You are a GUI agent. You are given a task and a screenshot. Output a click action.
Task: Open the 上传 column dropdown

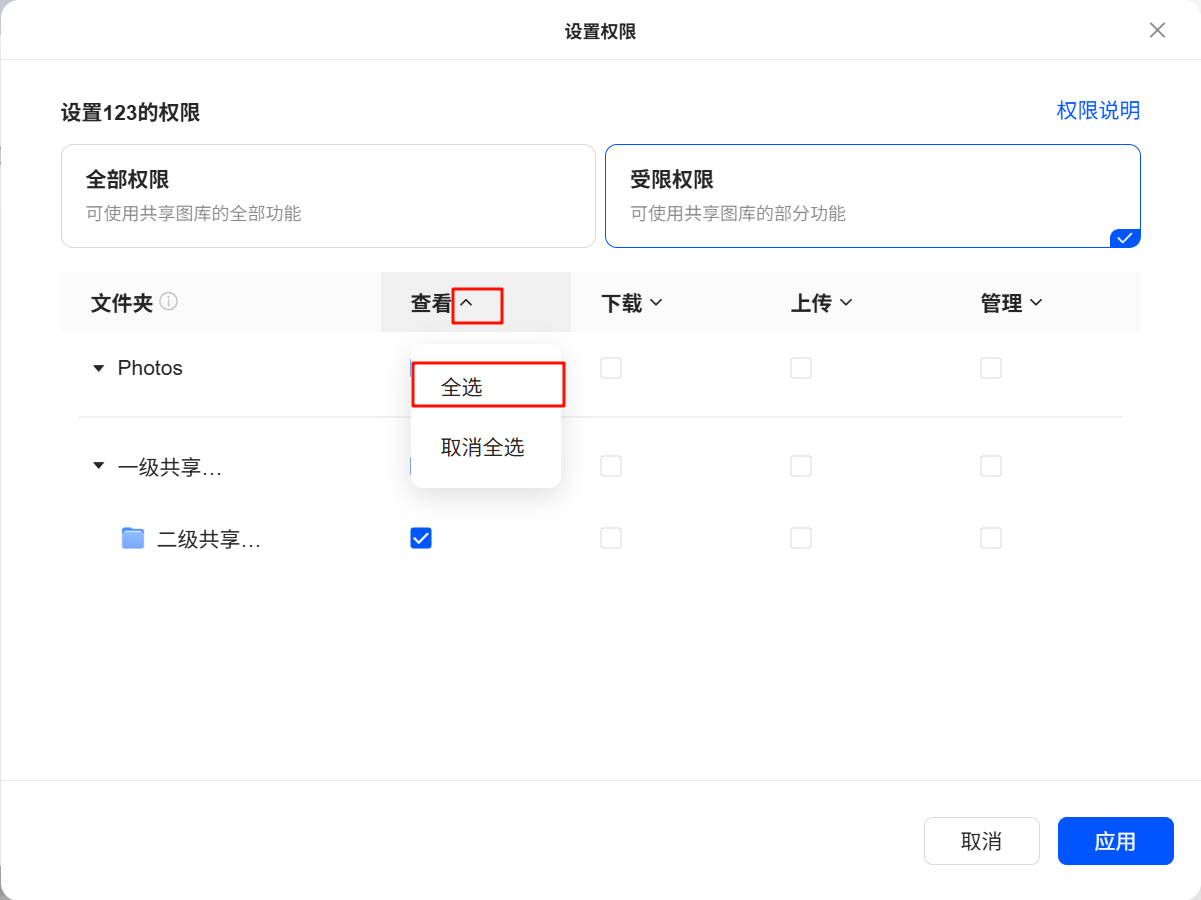[848, 302]
